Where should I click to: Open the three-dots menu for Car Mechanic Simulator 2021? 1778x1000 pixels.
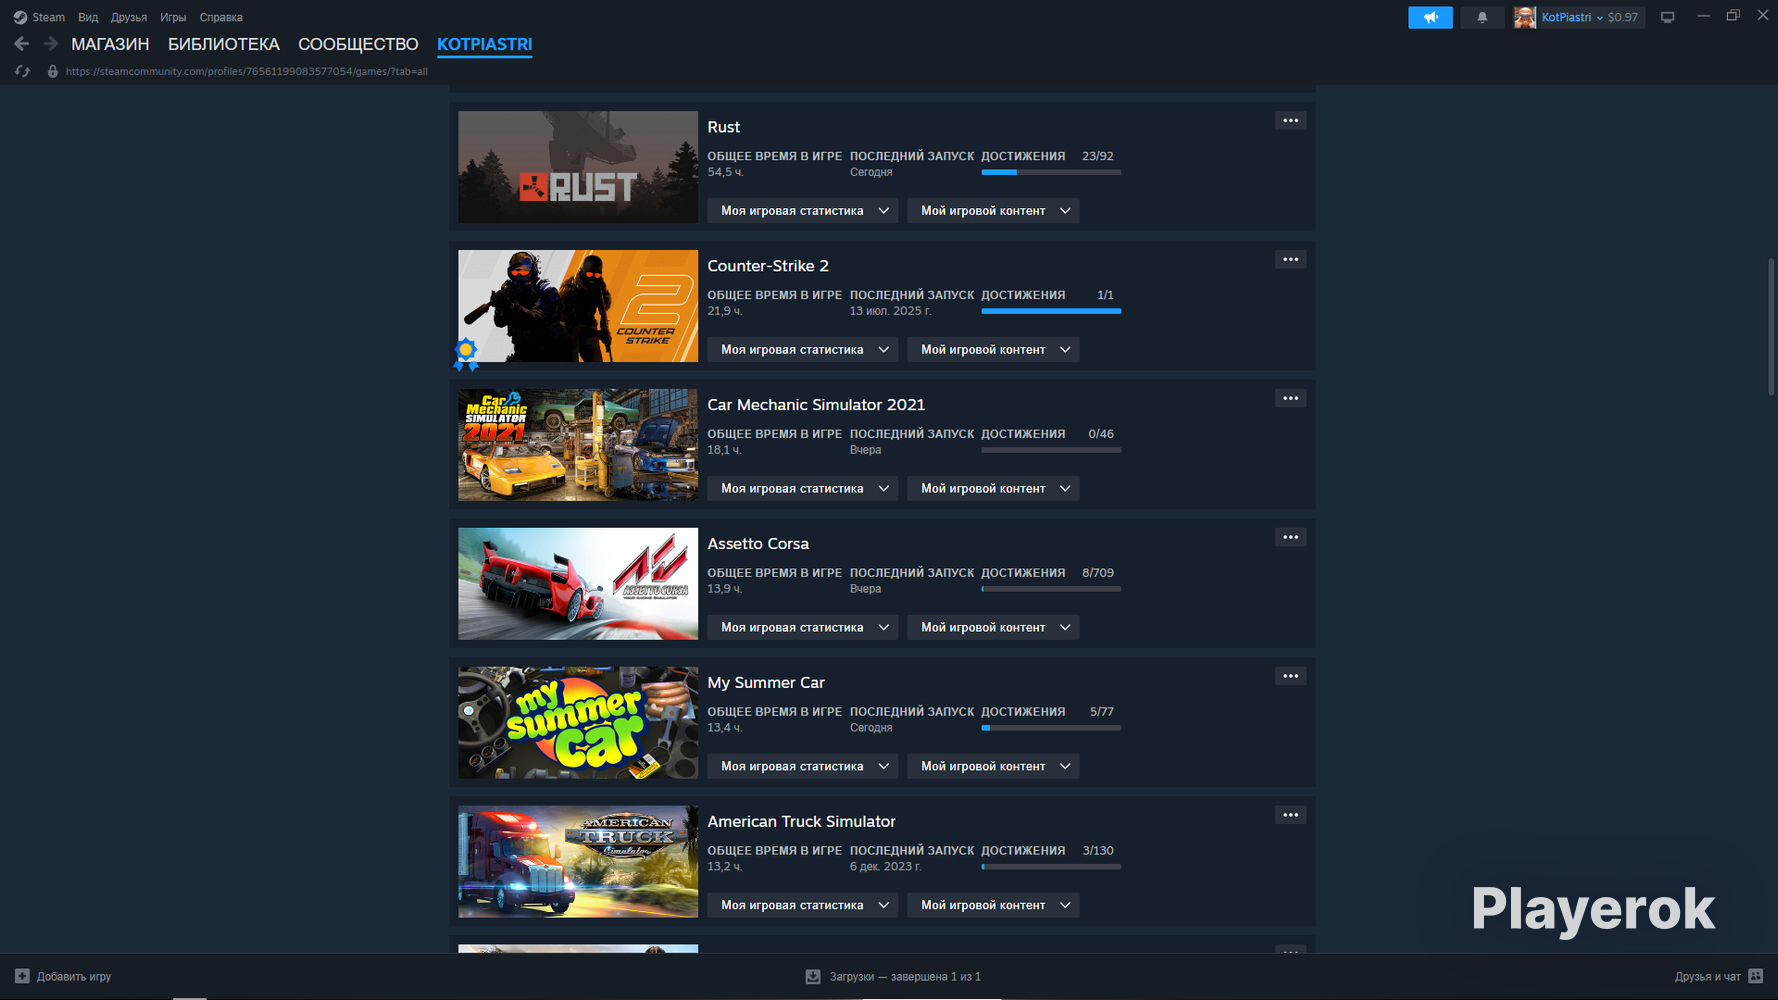pyautogui.click(x=1291, y=399)
